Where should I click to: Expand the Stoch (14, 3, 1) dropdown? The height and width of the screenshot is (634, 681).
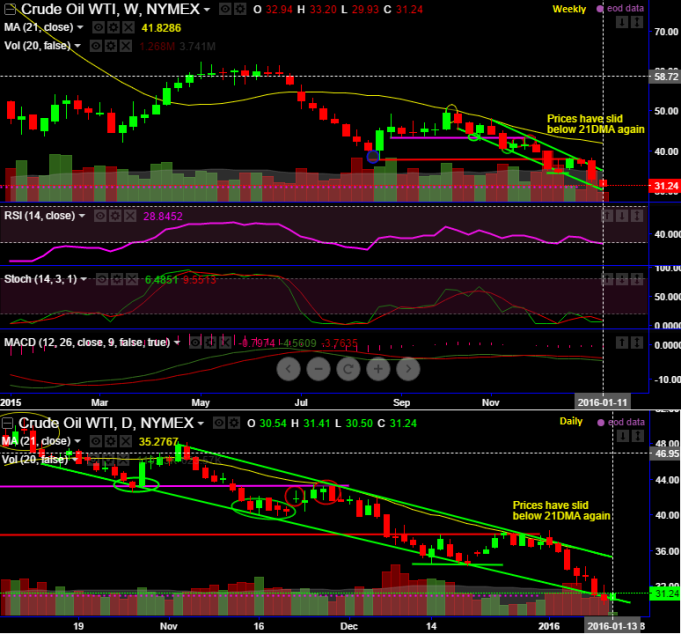pos(83,279)
